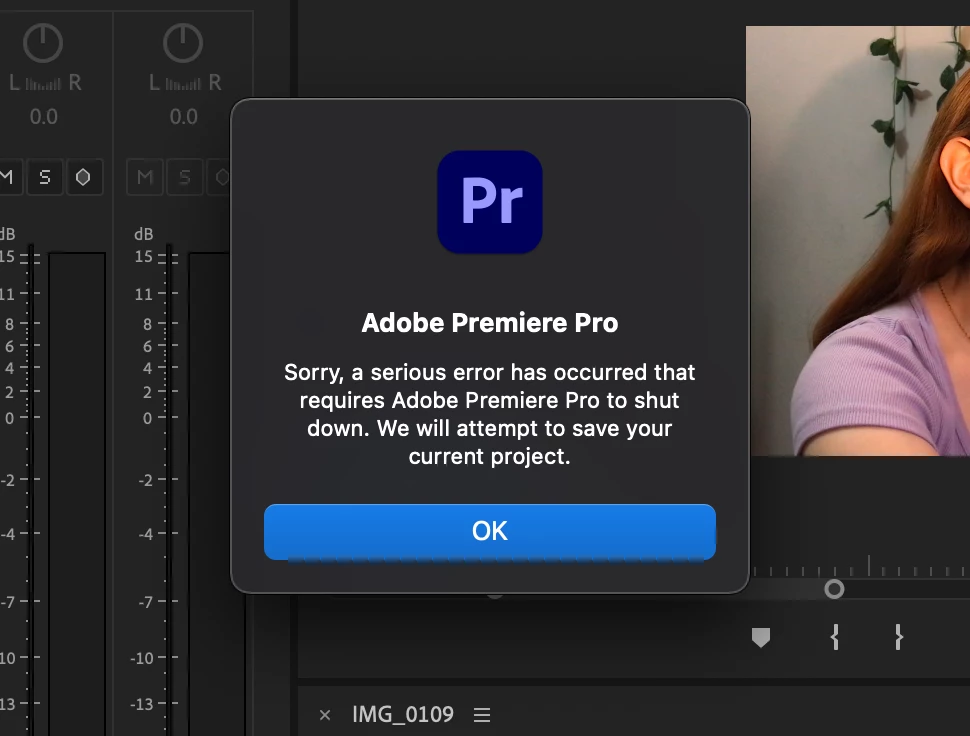Click the Add Marker icon below monitor
The width and height of the screenshot is (970, 736).
pyautogui.click(x=760, y=637)
